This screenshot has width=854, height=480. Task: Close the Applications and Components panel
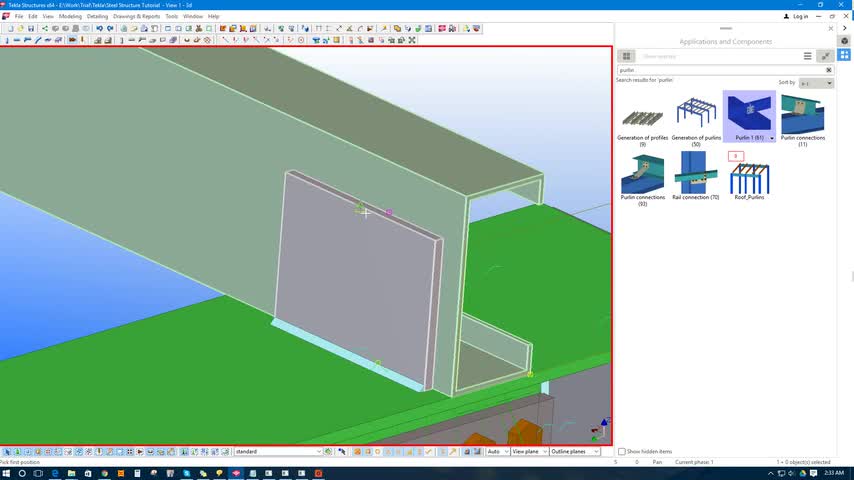pos(831,28)
